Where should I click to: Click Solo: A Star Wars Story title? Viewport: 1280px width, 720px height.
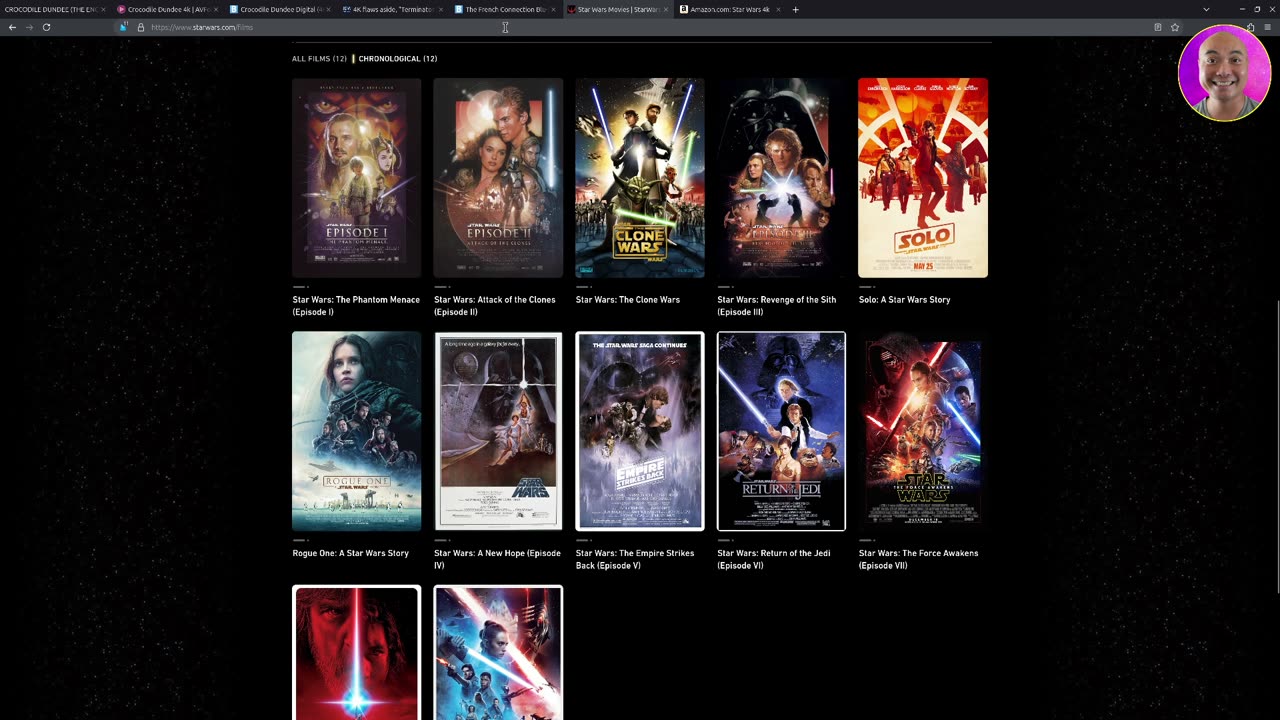pyautogui.click(x=905, y=300)
